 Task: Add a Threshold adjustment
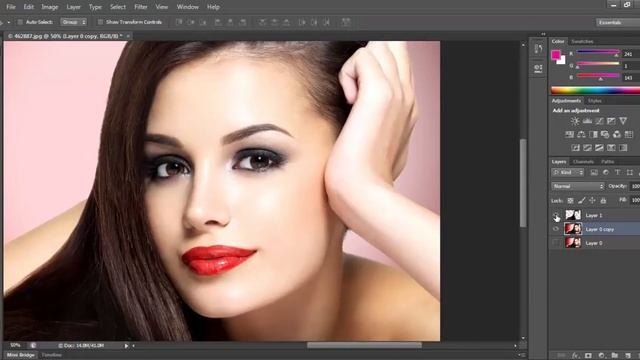599,147
